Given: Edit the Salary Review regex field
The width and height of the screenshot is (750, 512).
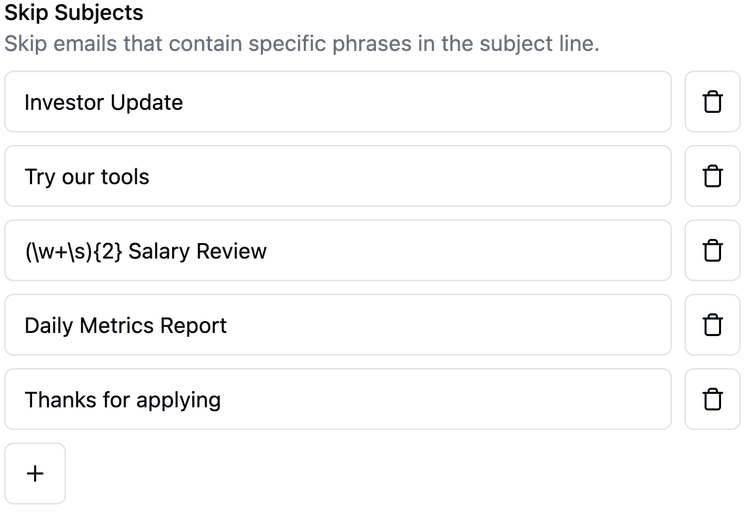Looking at the screenshot, I should [338, 250].
